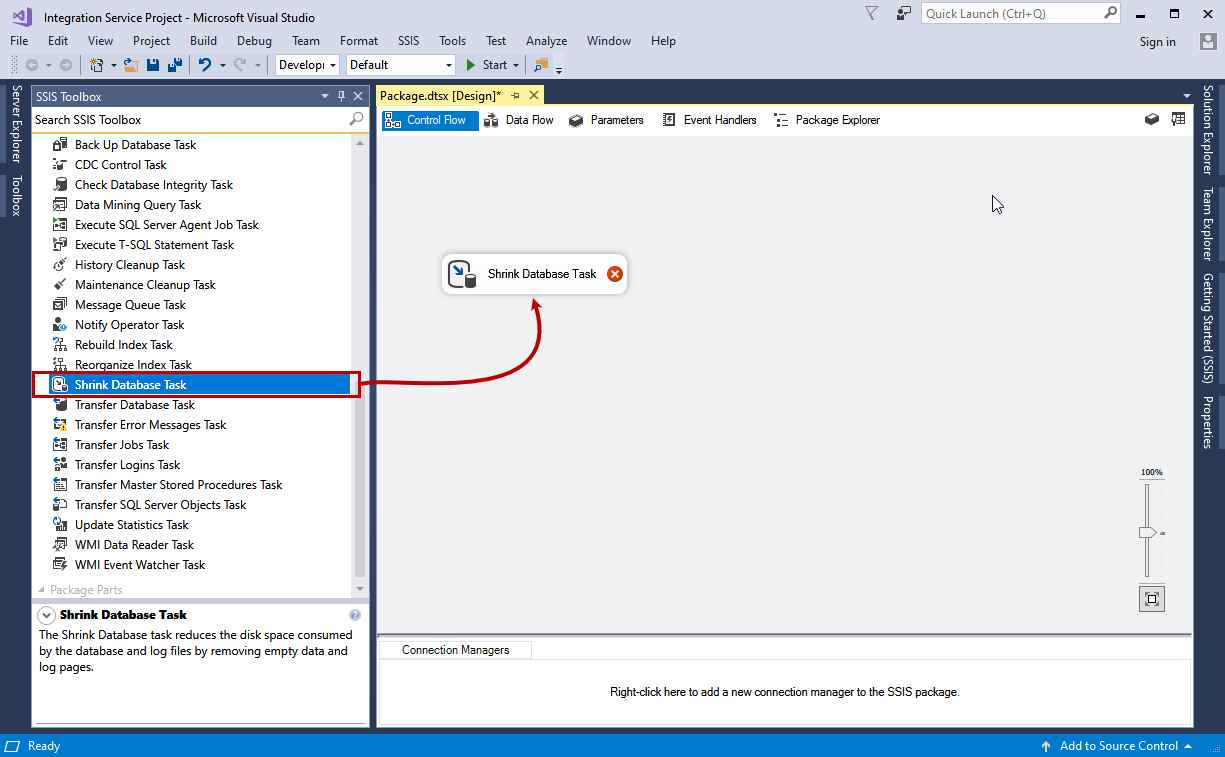Click the Quick Launch magnifier icon
This screenshot has height=757, width=1225.
coord(1111,13)
